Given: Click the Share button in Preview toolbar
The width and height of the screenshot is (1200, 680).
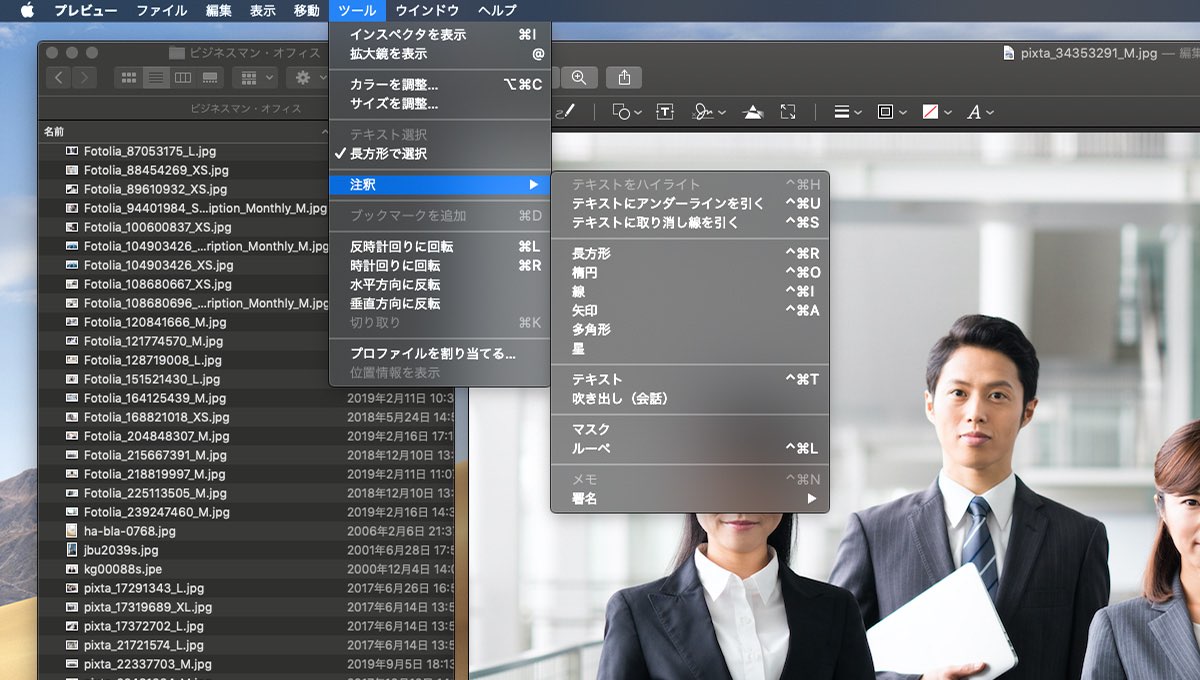Looking at the screenshot, I should [x=624, y=77].
